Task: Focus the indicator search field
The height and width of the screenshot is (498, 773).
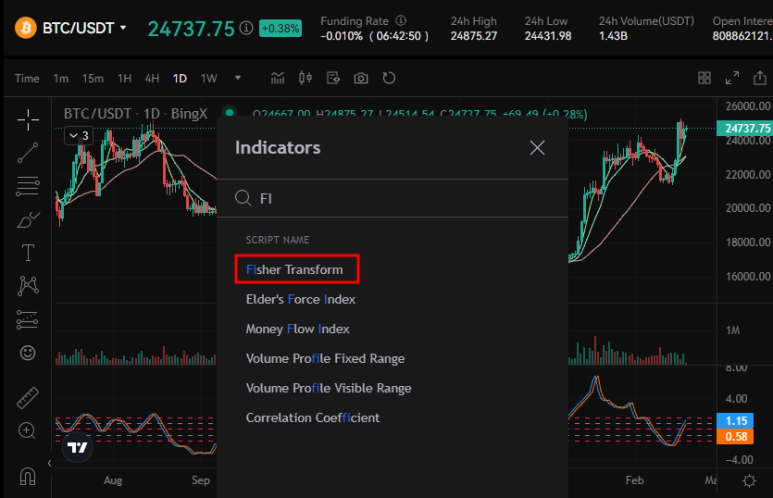Action: [x=392, y=198]
